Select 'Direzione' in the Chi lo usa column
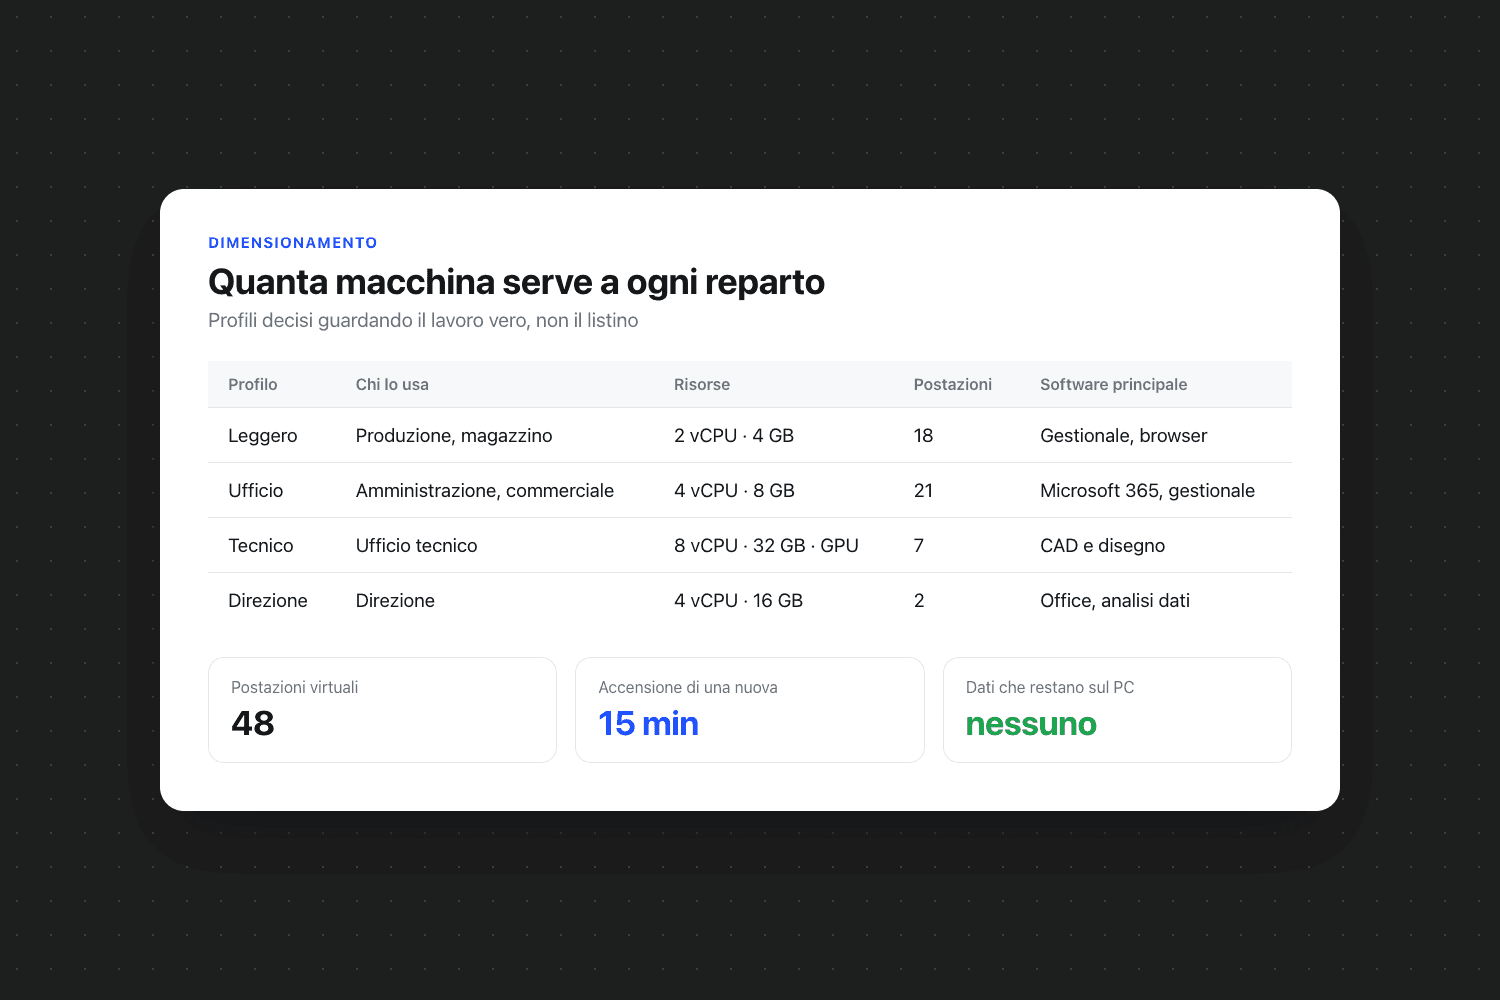 tap(395, 600)
